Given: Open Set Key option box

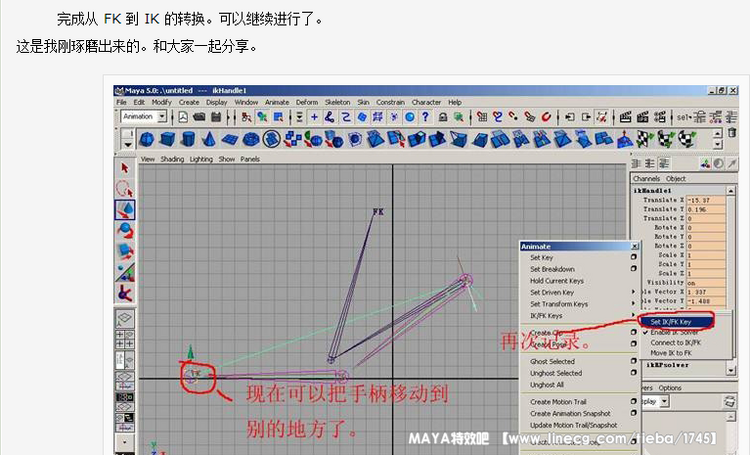Looking at the screenshot, I should pyautogui.click(x=634, y=257).
